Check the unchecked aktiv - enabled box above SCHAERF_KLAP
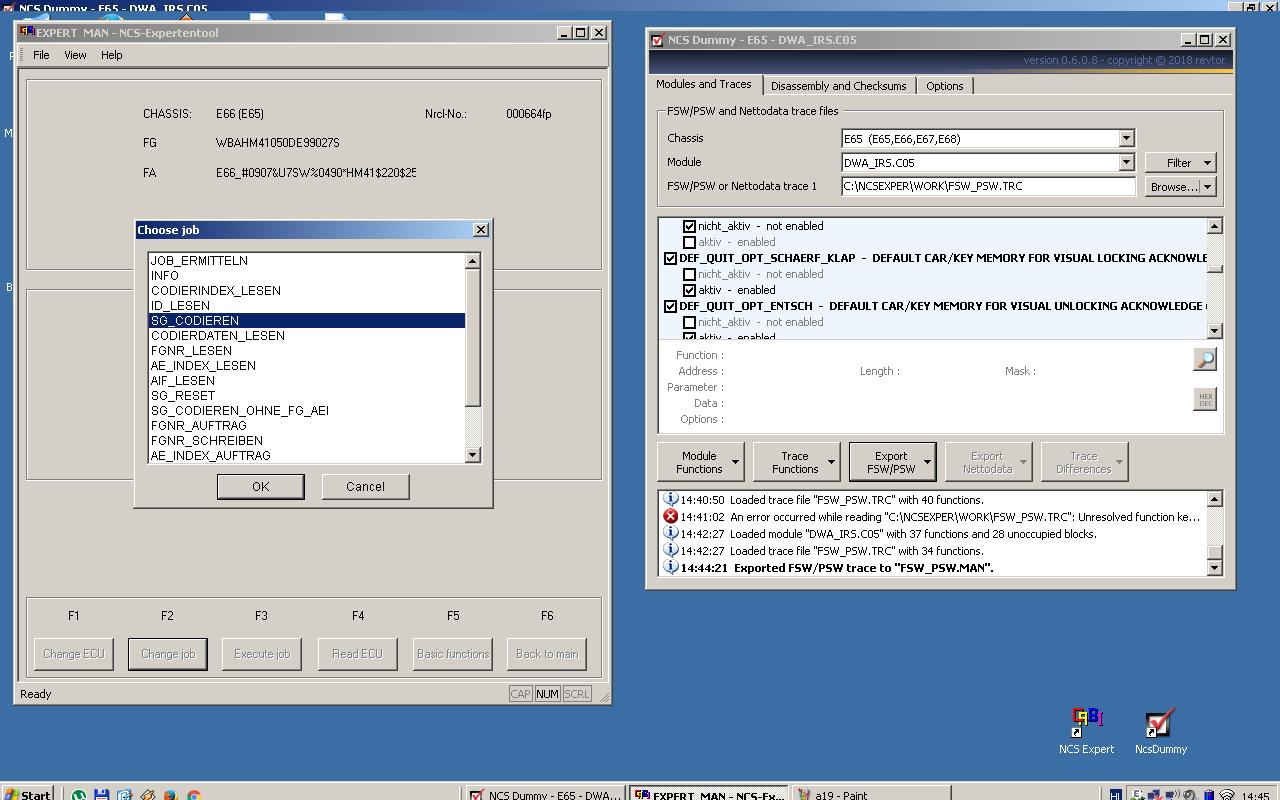 [689, 242]
